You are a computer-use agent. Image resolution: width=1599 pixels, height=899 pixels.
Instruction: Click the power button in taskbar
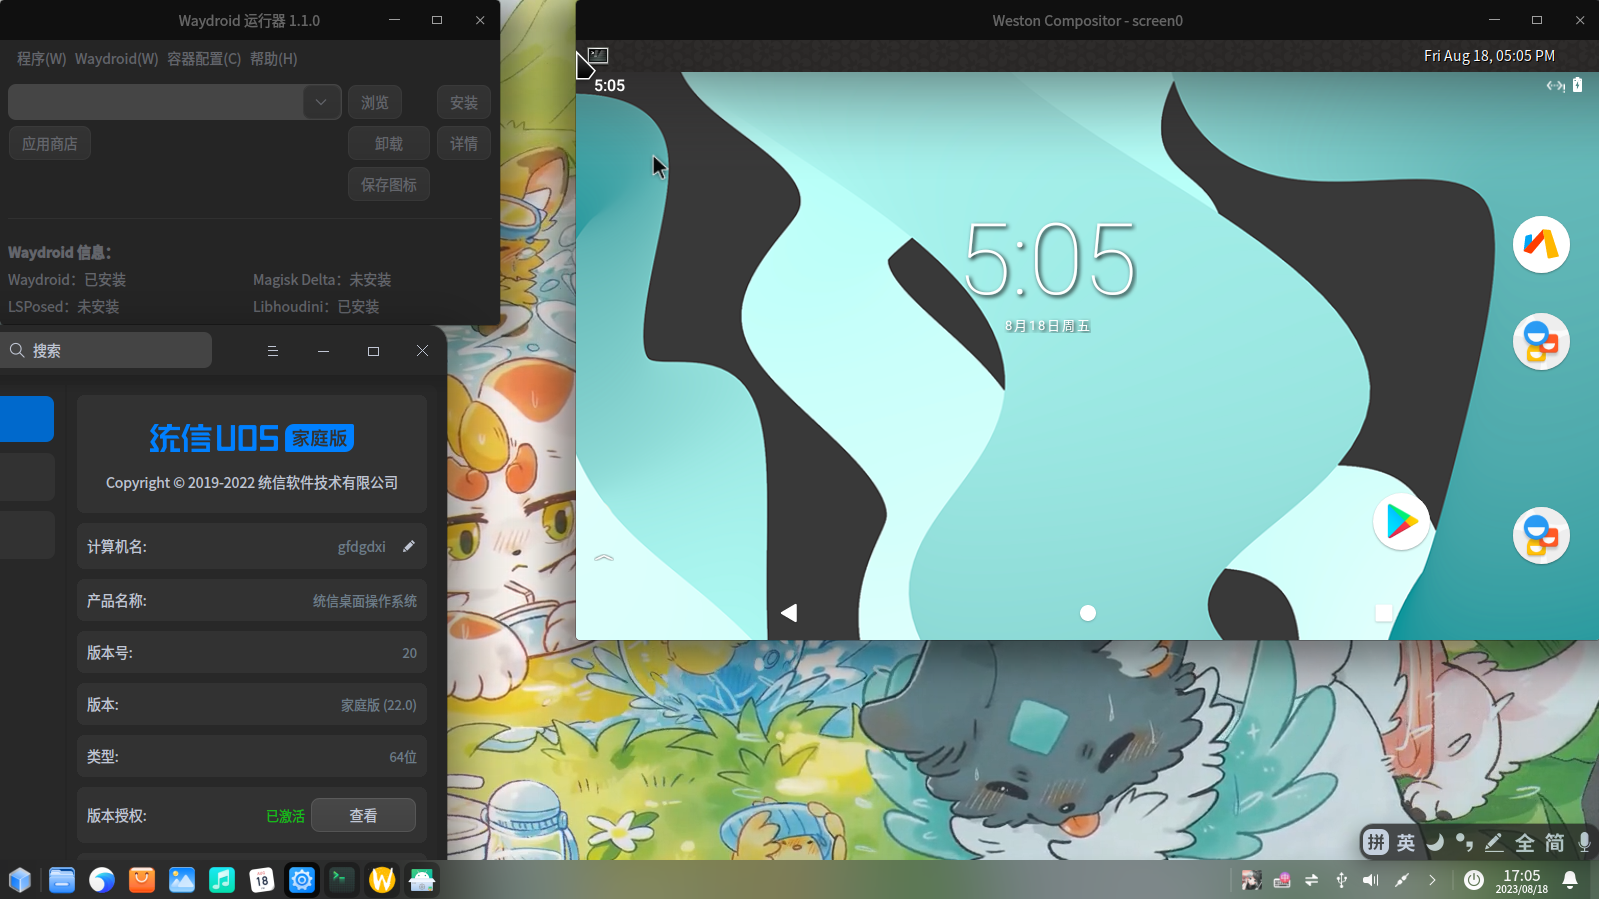[x=1474, y=880]
